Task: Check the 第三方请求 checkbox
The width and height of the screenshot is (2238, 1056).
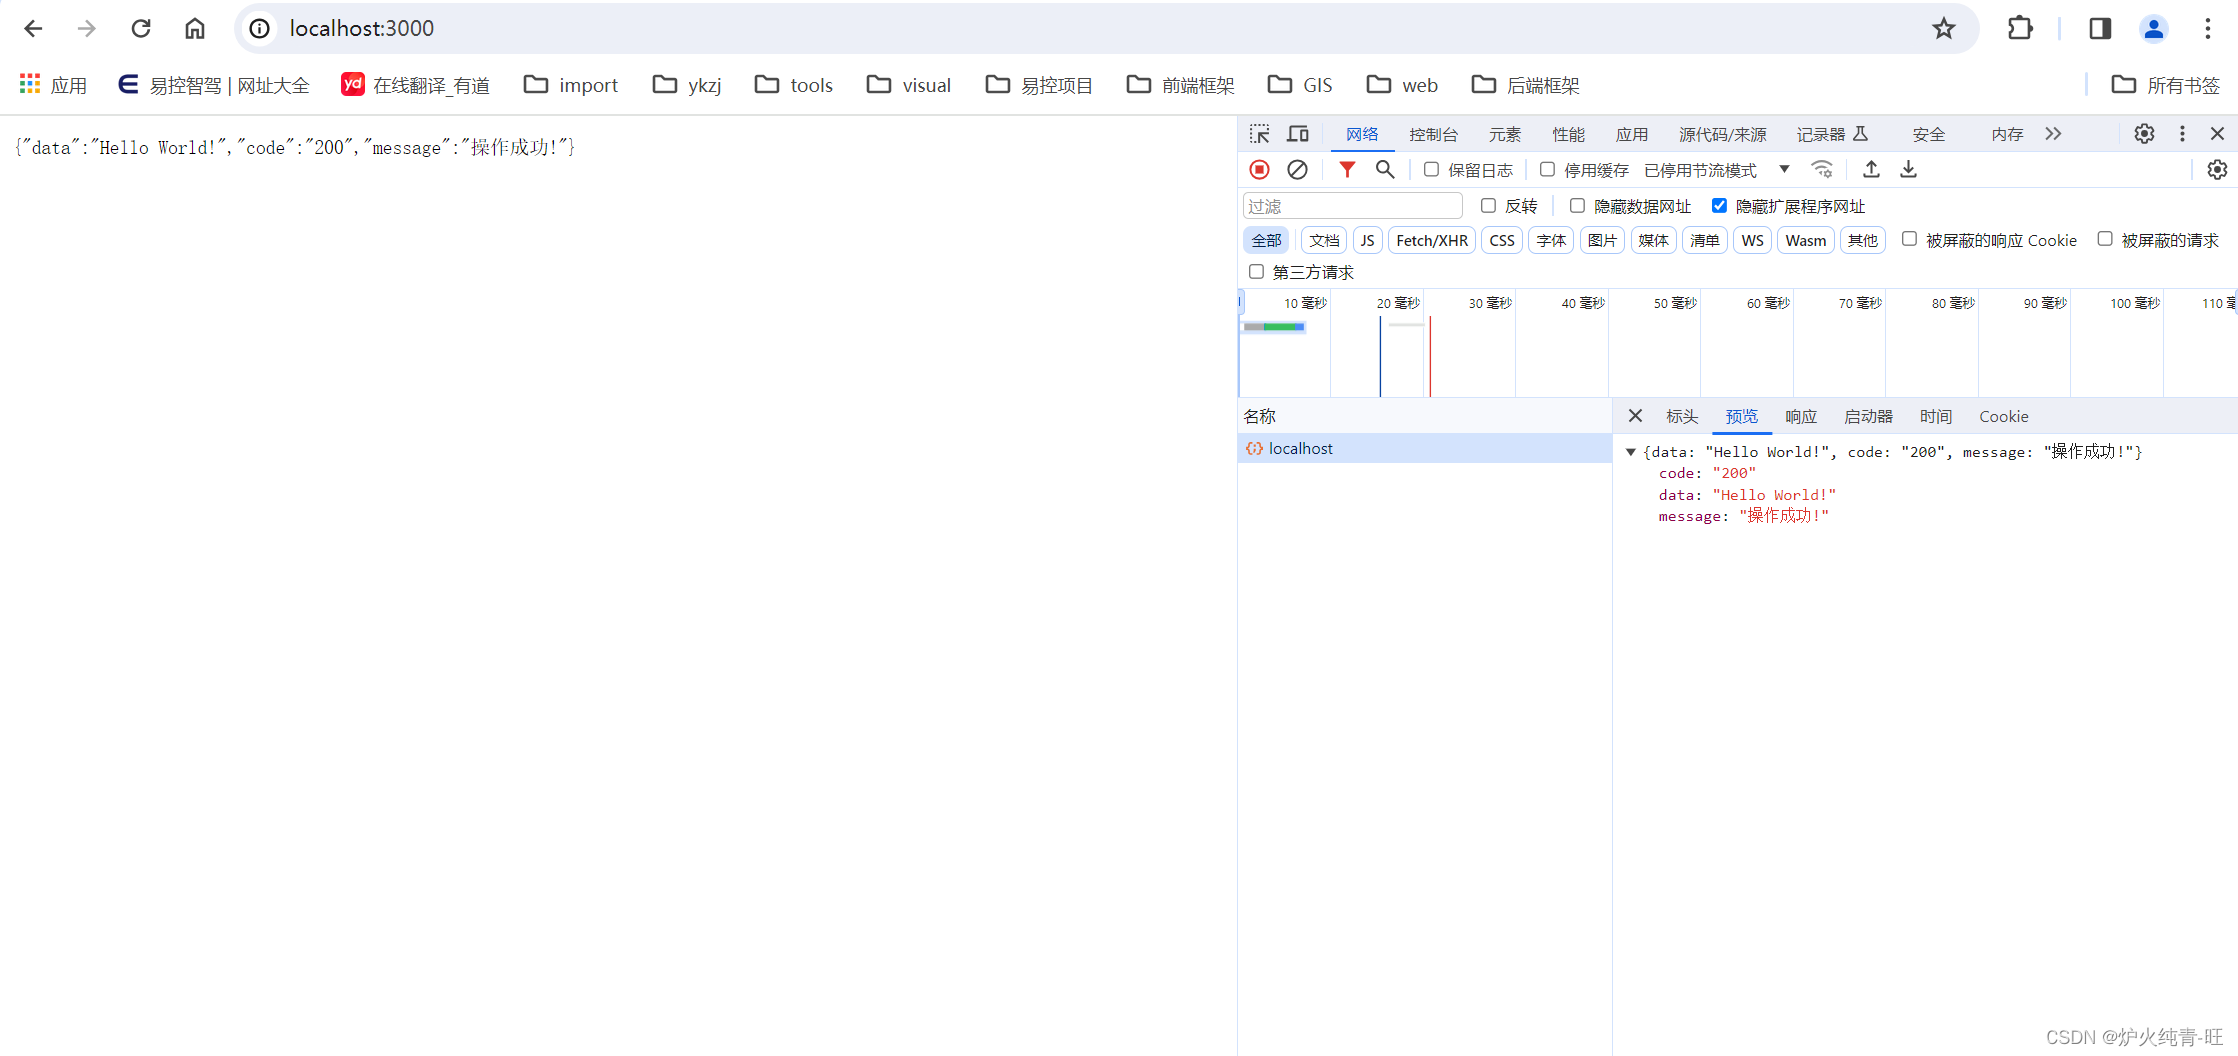Action: click(x=1256, y=272)
